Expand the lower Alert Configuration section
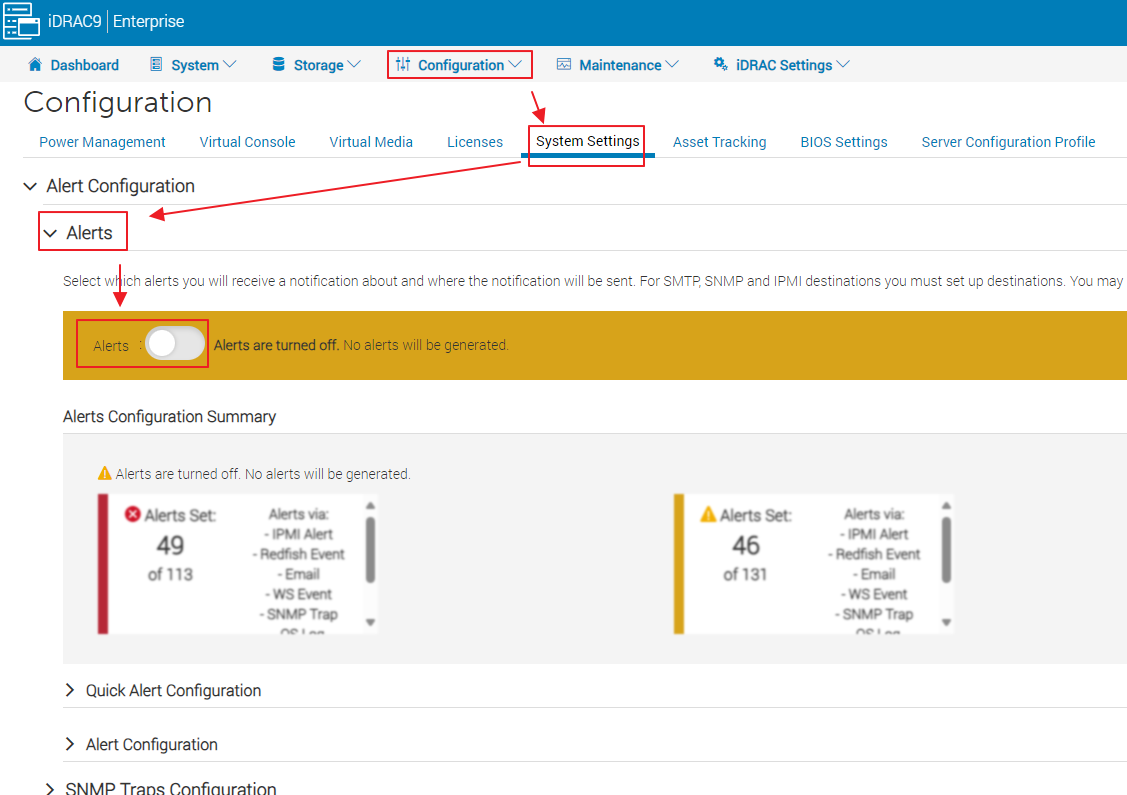This screenshot has height=795, width=1127. pos(70,744)
